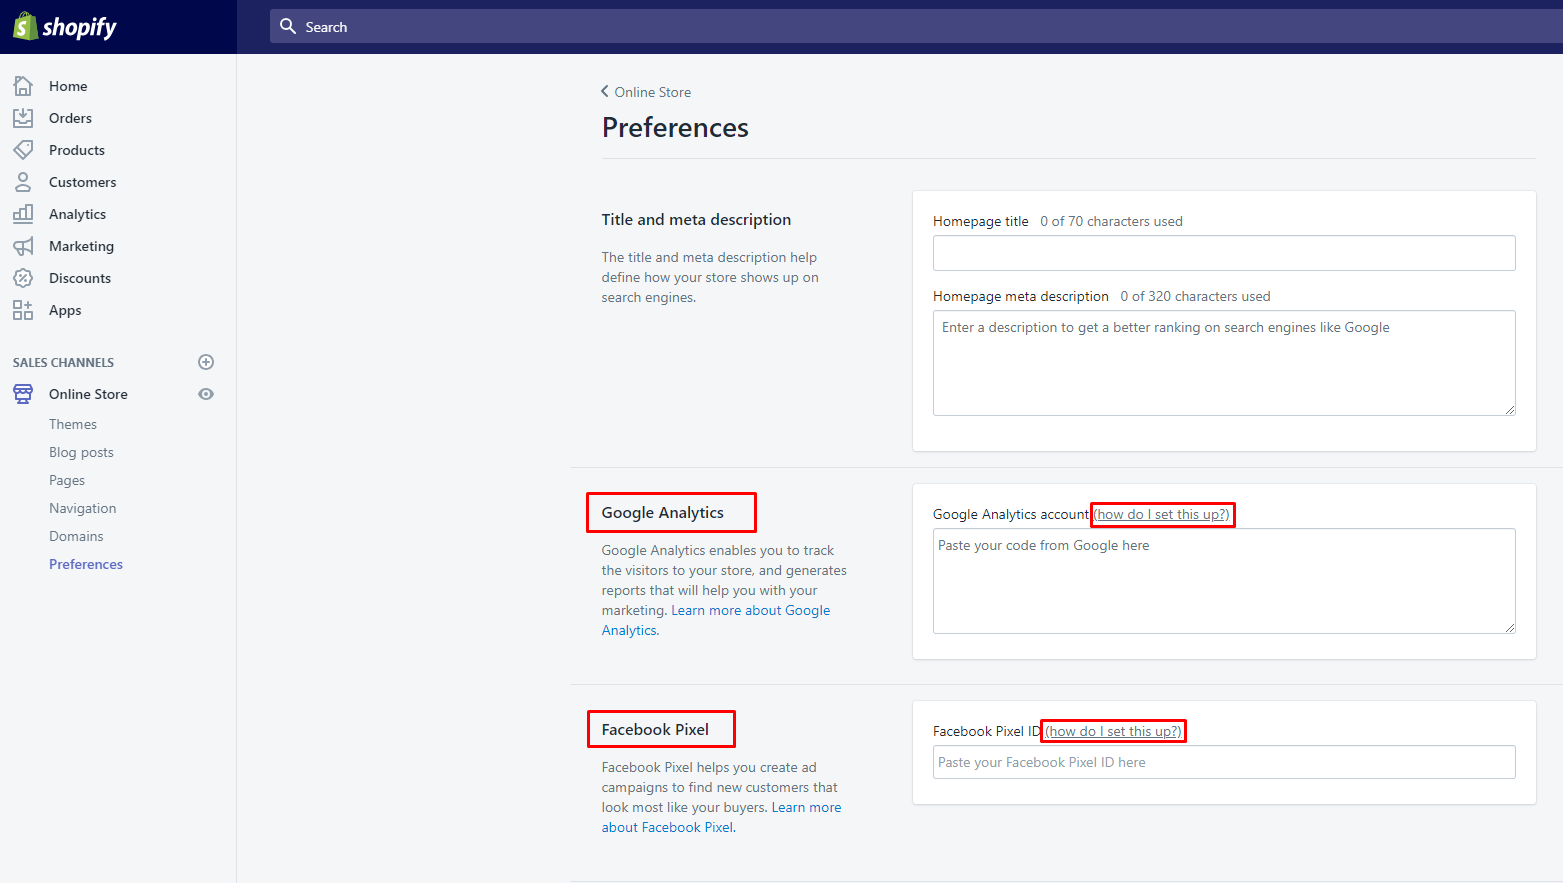Click the Apps grid icon
Image resolution: width=1563 pixels, height=883 pixels.
coord(23,310)
